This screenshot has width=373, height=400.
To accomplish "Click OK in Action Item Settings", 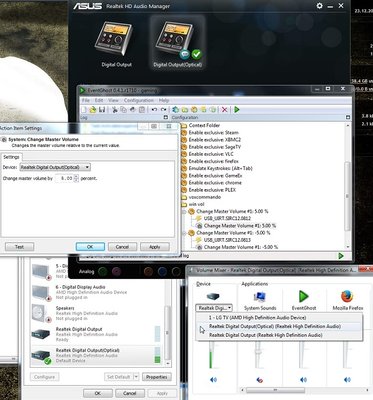I will (90, 247).
